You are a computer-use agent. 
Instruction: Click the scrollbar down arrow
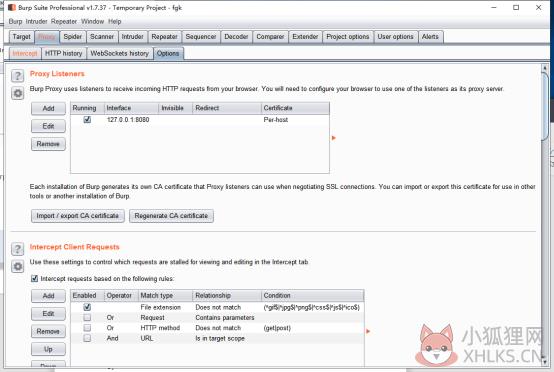(544, 361)
